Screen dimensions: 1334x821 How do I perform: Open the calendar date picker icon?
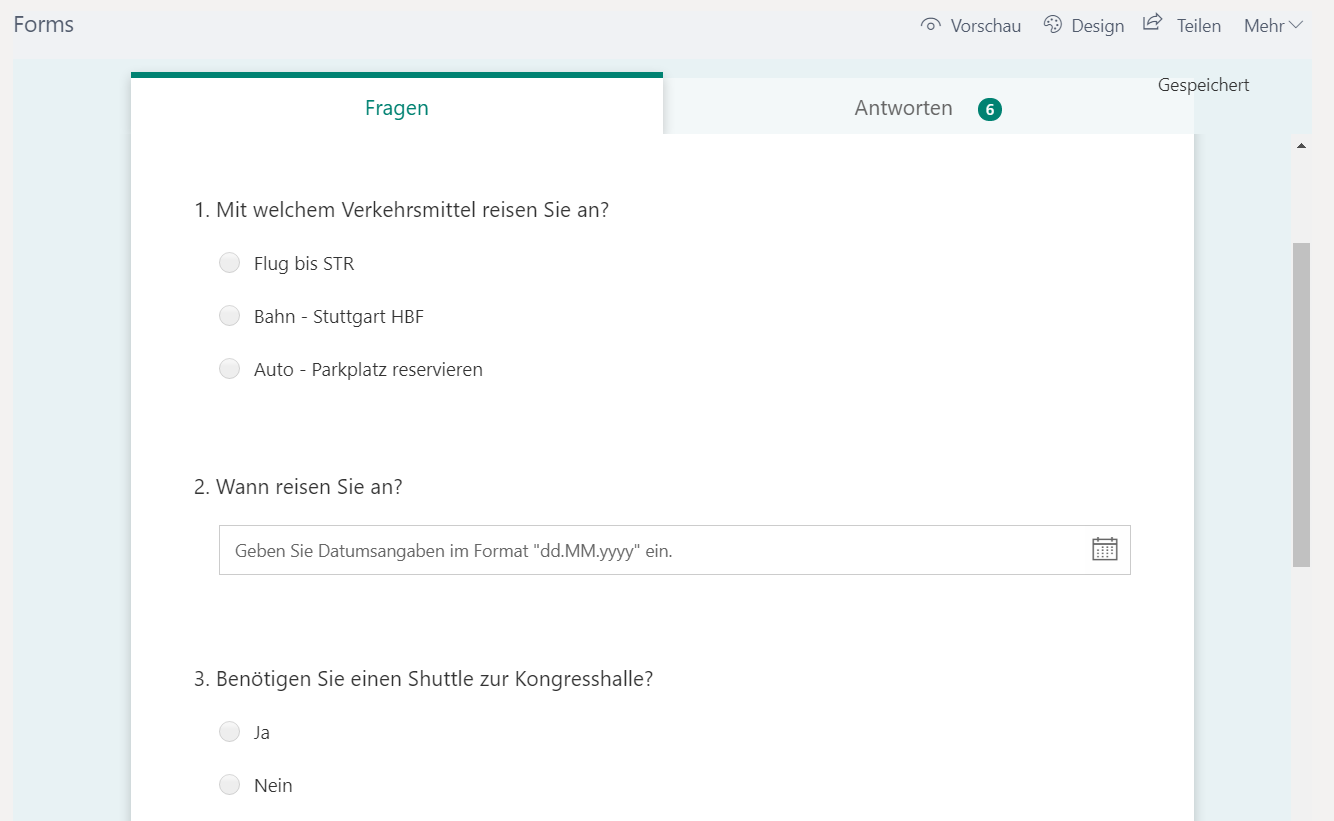[x=1104, y=549]
